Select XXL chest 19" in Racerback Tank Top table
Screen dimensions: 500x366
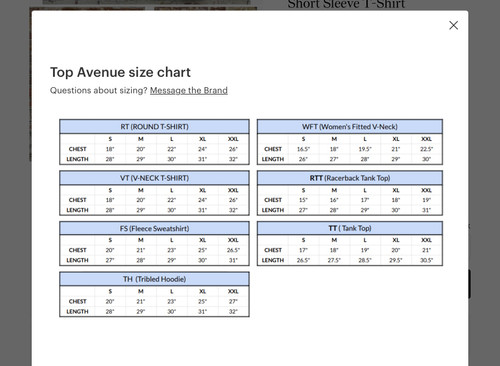click(426, 200)
